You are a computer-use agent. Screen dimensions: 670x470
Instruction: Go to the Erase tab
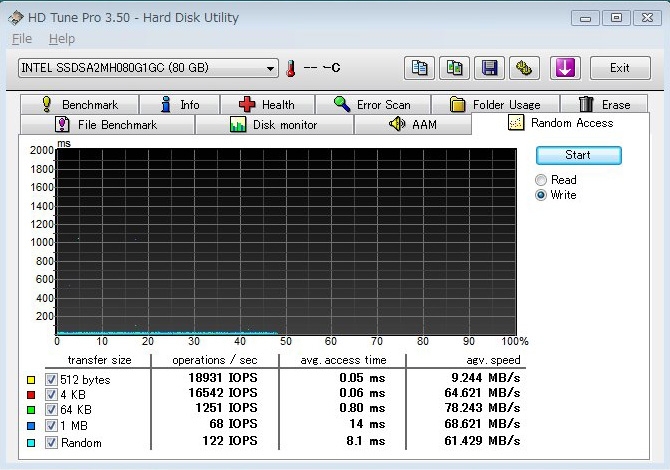coord(605,104)
